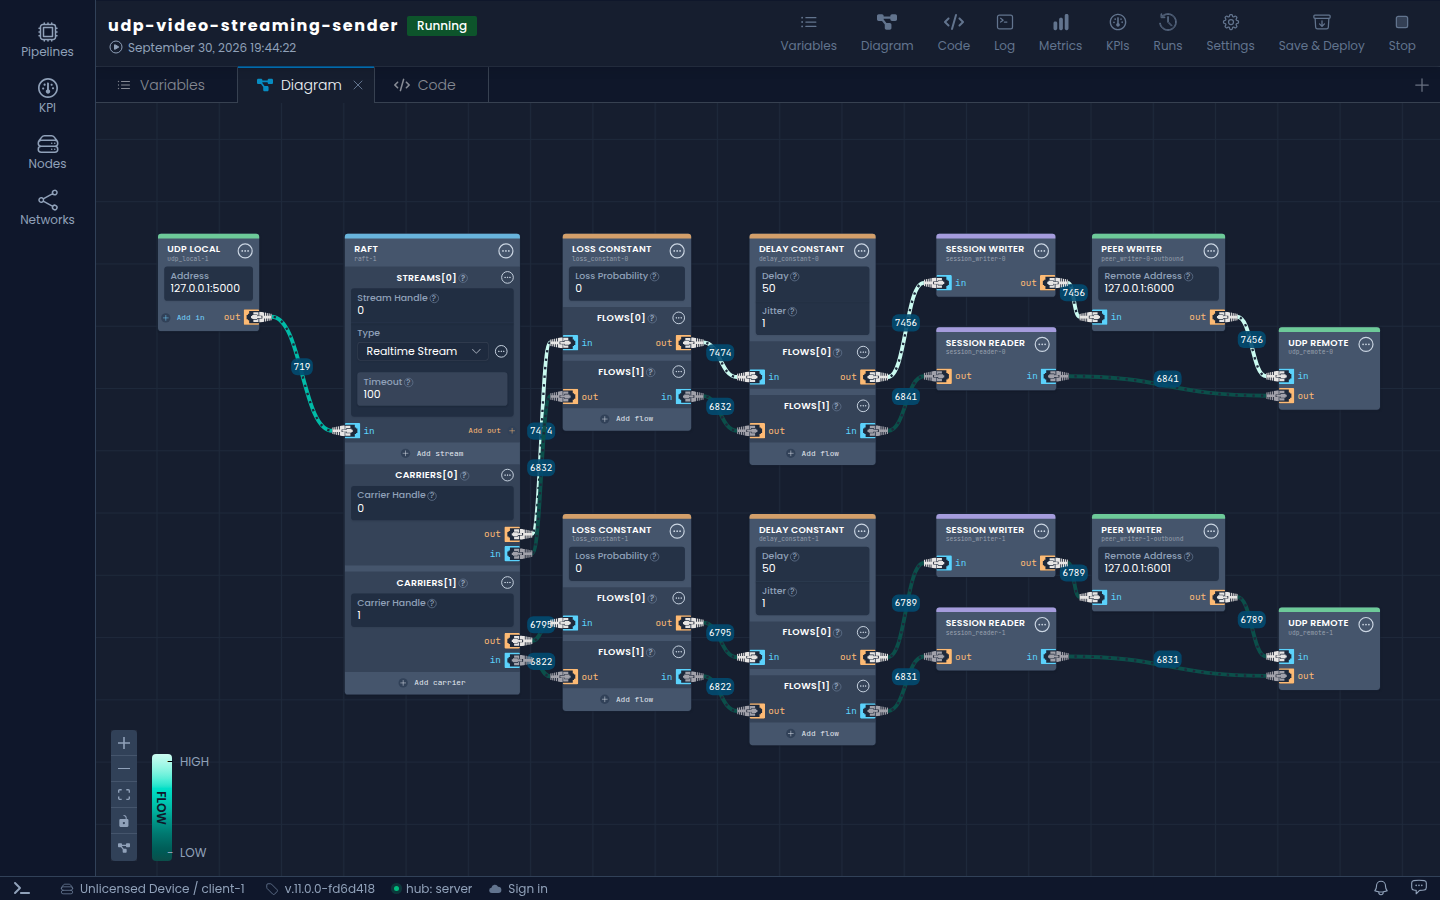The height and width of the screenshot is (900, 1440).
Task: Open notifications bell in status bar
Action: point(1381,888)
